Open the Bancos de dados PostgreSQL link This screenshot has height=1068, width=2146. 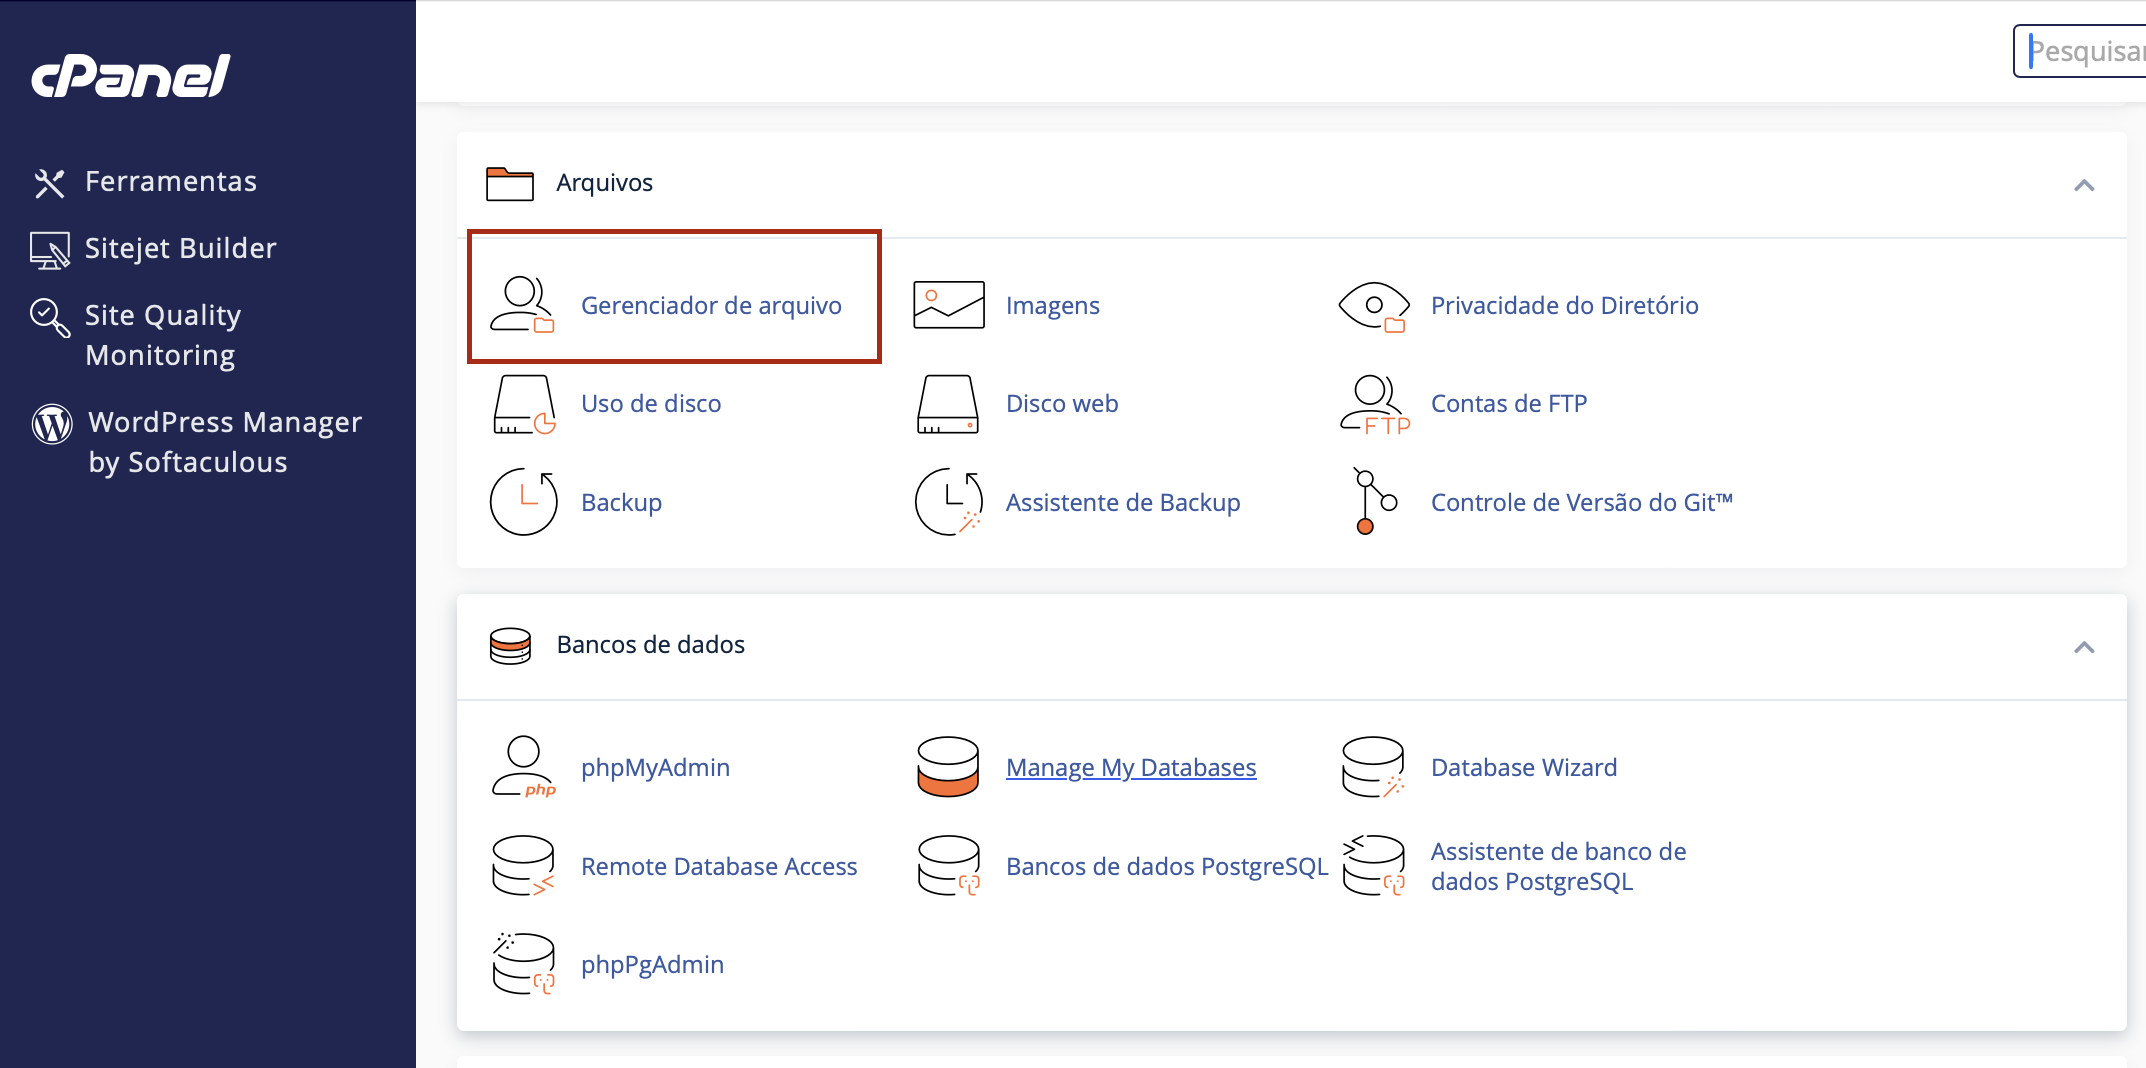click(x=1167, y=867)
